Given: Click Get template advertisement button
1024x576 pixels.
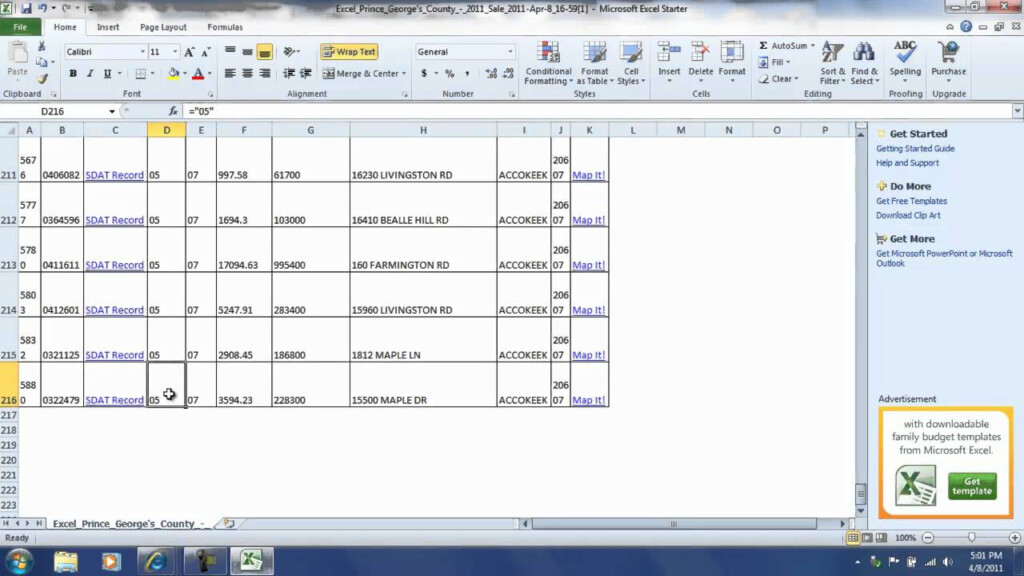Looking at the screenshot, I should (972, 486).
